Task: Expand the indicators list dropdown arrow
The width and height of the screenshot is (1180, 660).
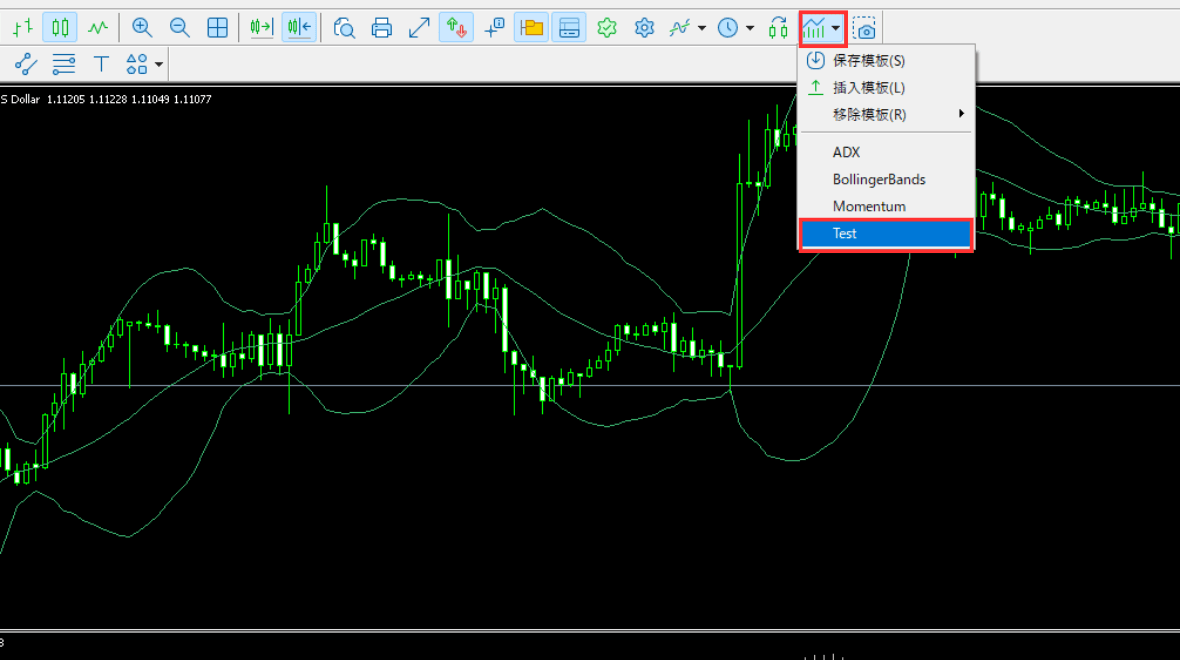Action: coord(702,28)
